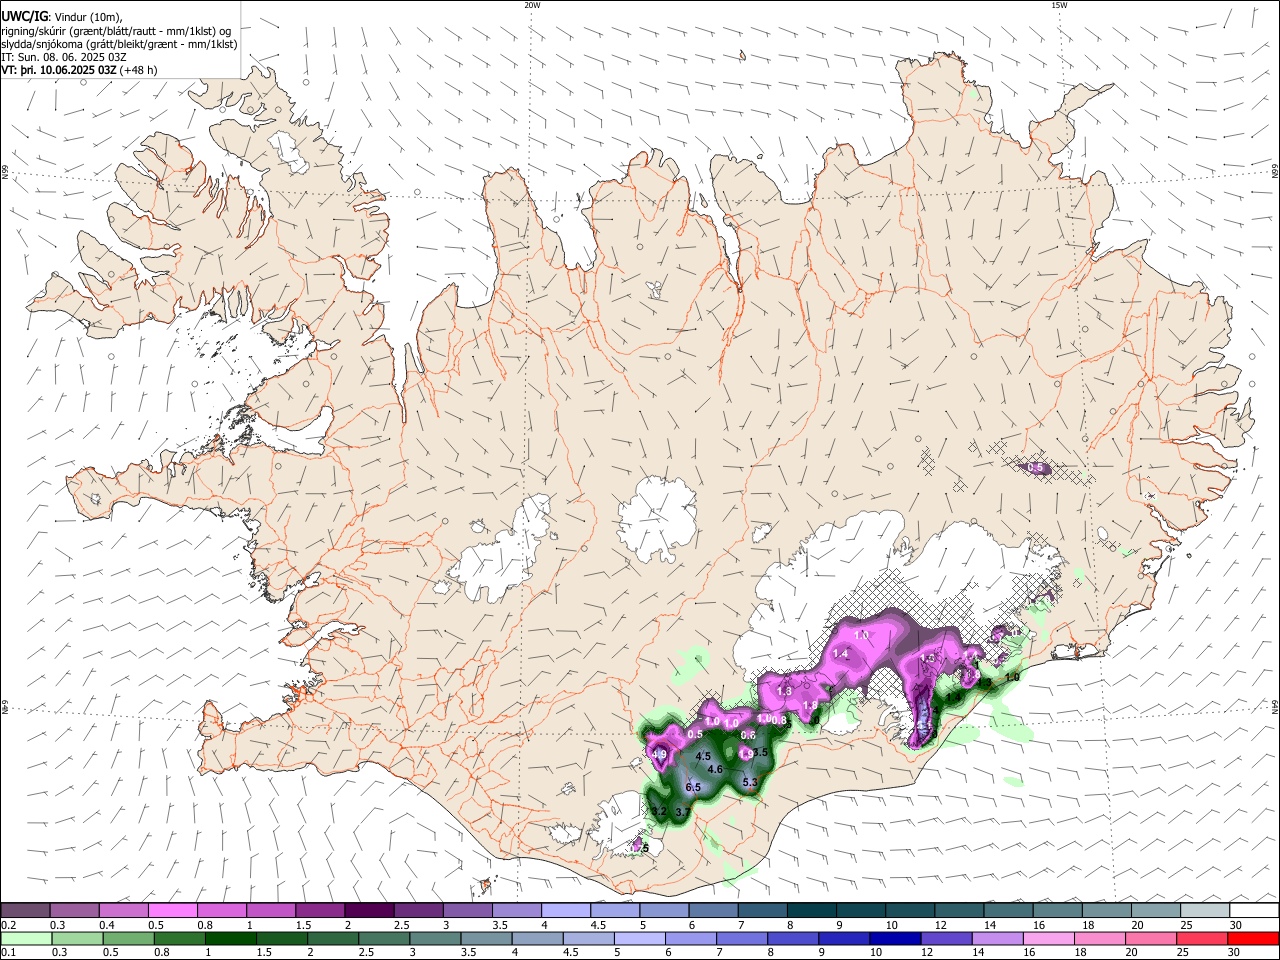Click the 0.8 snowfall value on the map
This screenshot has height=960, width=1280.
click(781, 720)
